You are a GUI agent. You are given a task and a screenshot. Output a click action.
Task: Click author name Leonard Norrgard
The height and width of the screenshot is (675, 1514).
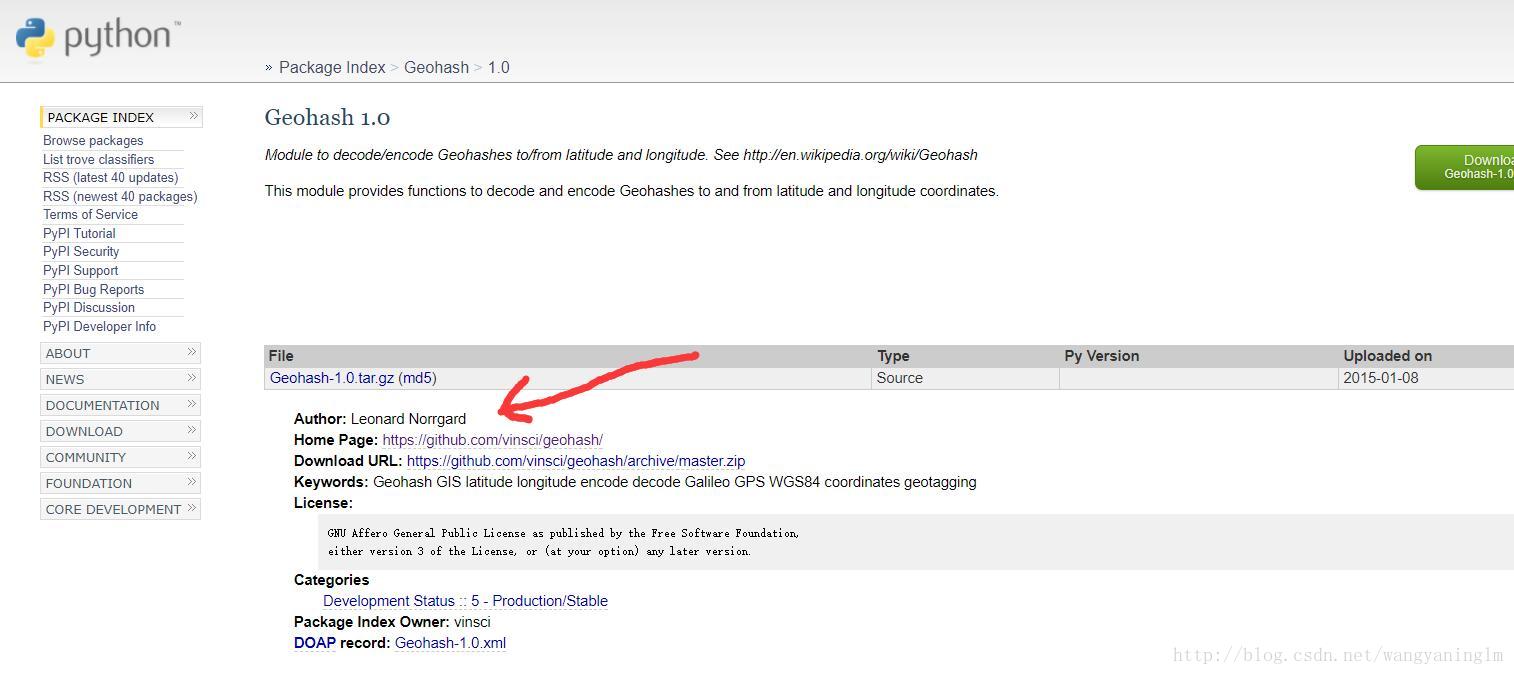coord(408,419)
